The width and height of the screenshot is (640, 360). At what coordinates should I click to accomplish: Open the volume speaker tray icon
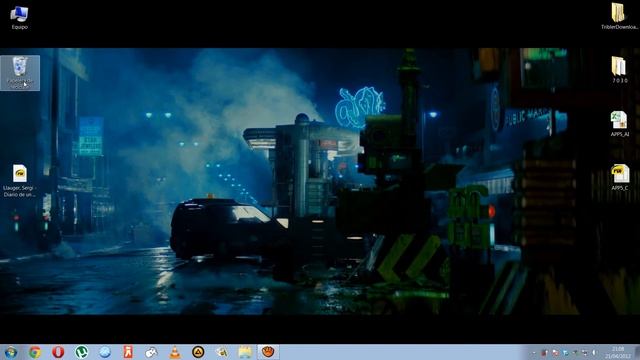595,352
